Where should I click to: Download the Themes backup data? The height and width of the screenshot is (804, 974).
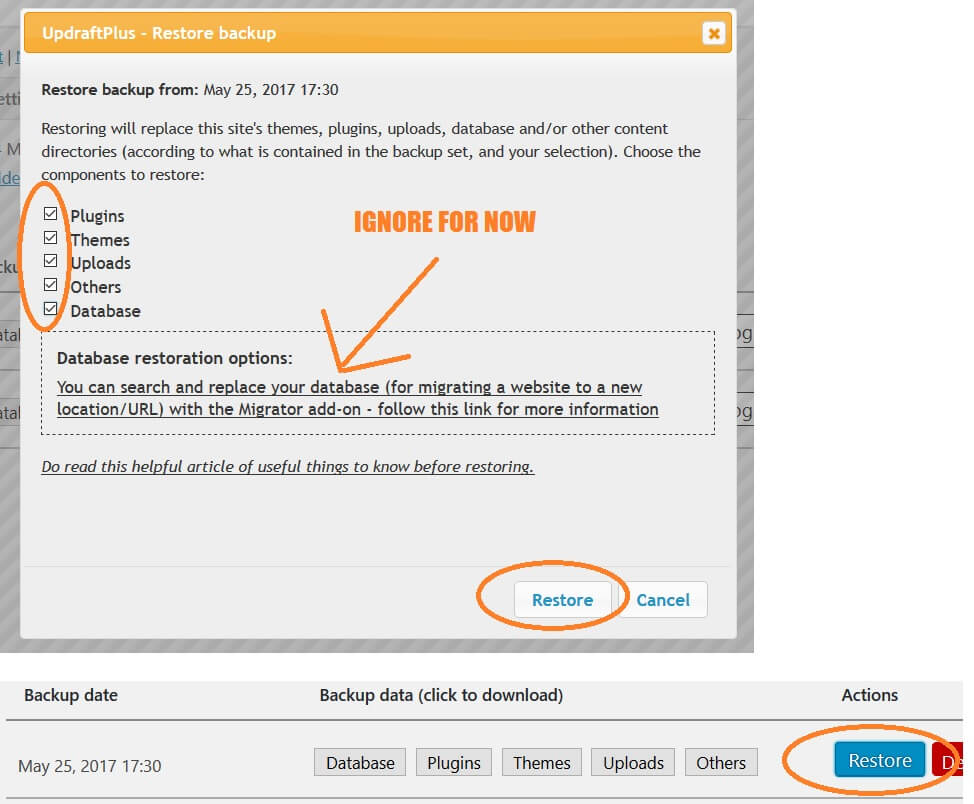pos(542,762)
